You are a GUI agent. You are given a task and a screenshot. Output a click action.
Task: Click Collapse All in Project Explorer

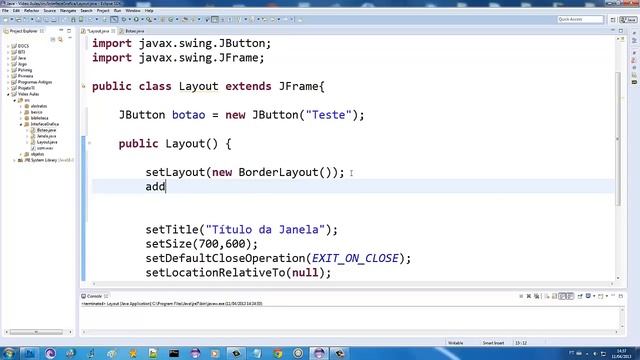53,40
